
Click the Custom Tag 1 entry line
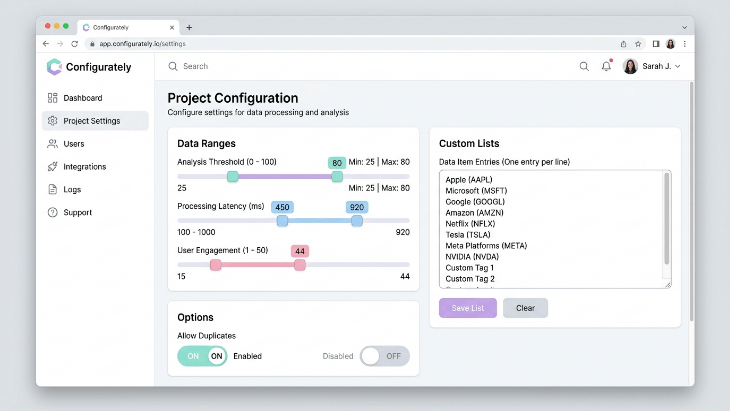tap(470, 268)
